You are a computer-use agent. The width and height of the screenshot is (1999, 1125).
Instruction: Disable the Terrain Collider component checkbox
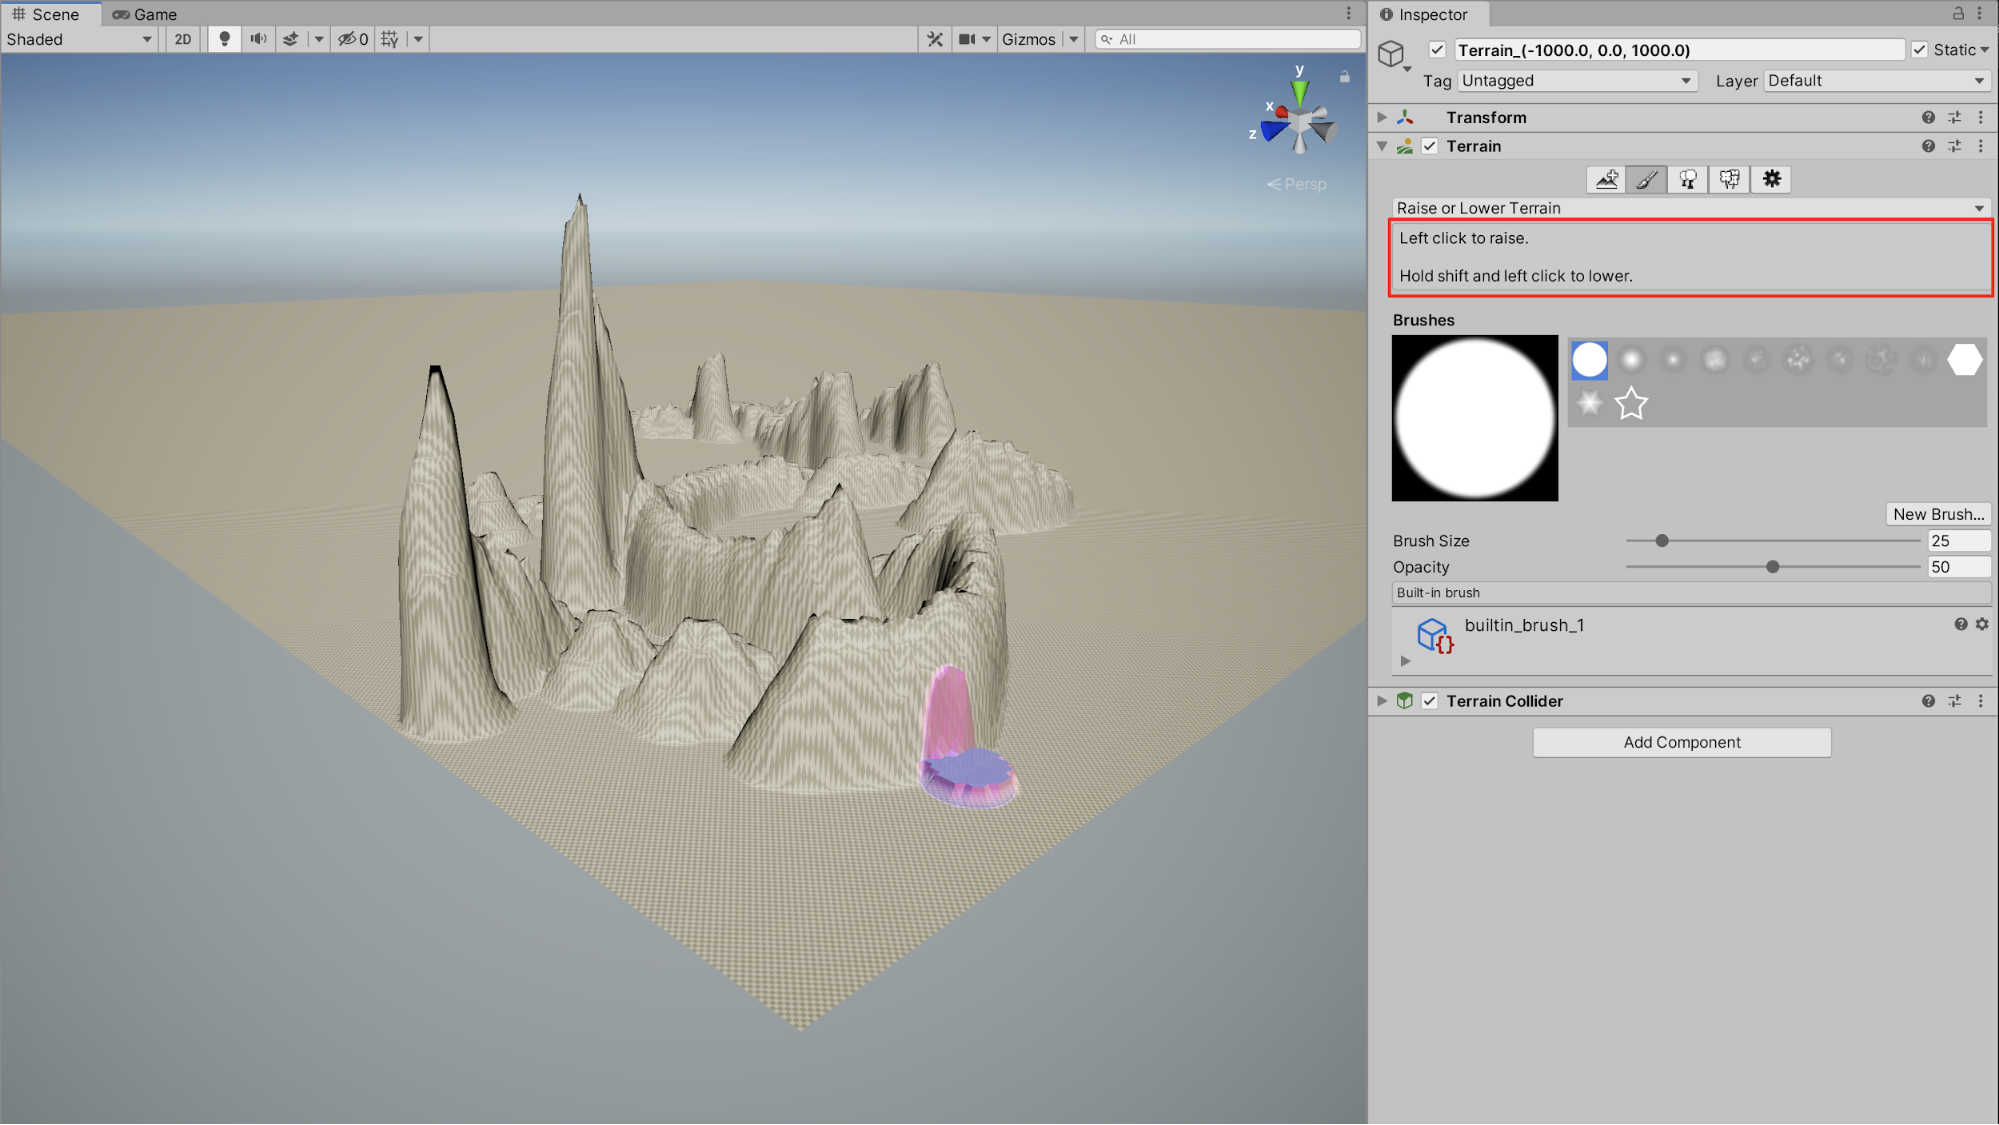pos(1430,701)
